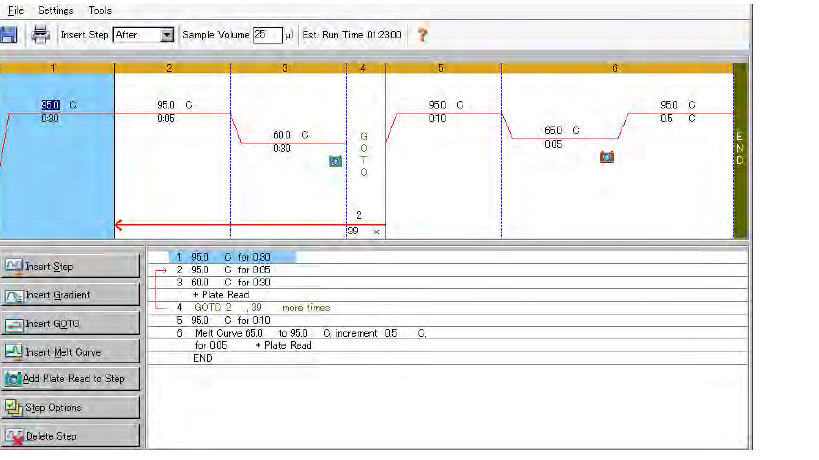Select list row '6 Melt Curve 65.0 to 95.0'
This screenshot has height=460, width=819.
click(x=448, y=333)
